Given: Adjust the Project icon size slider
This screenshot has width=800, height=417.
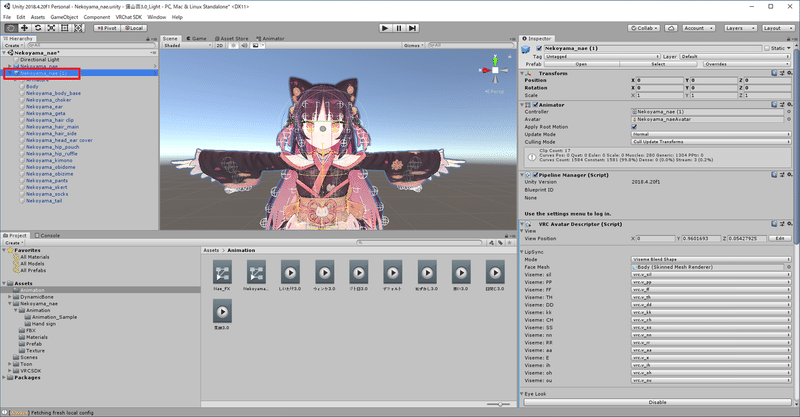Looking at the screenshot, I should click(499, 404).
